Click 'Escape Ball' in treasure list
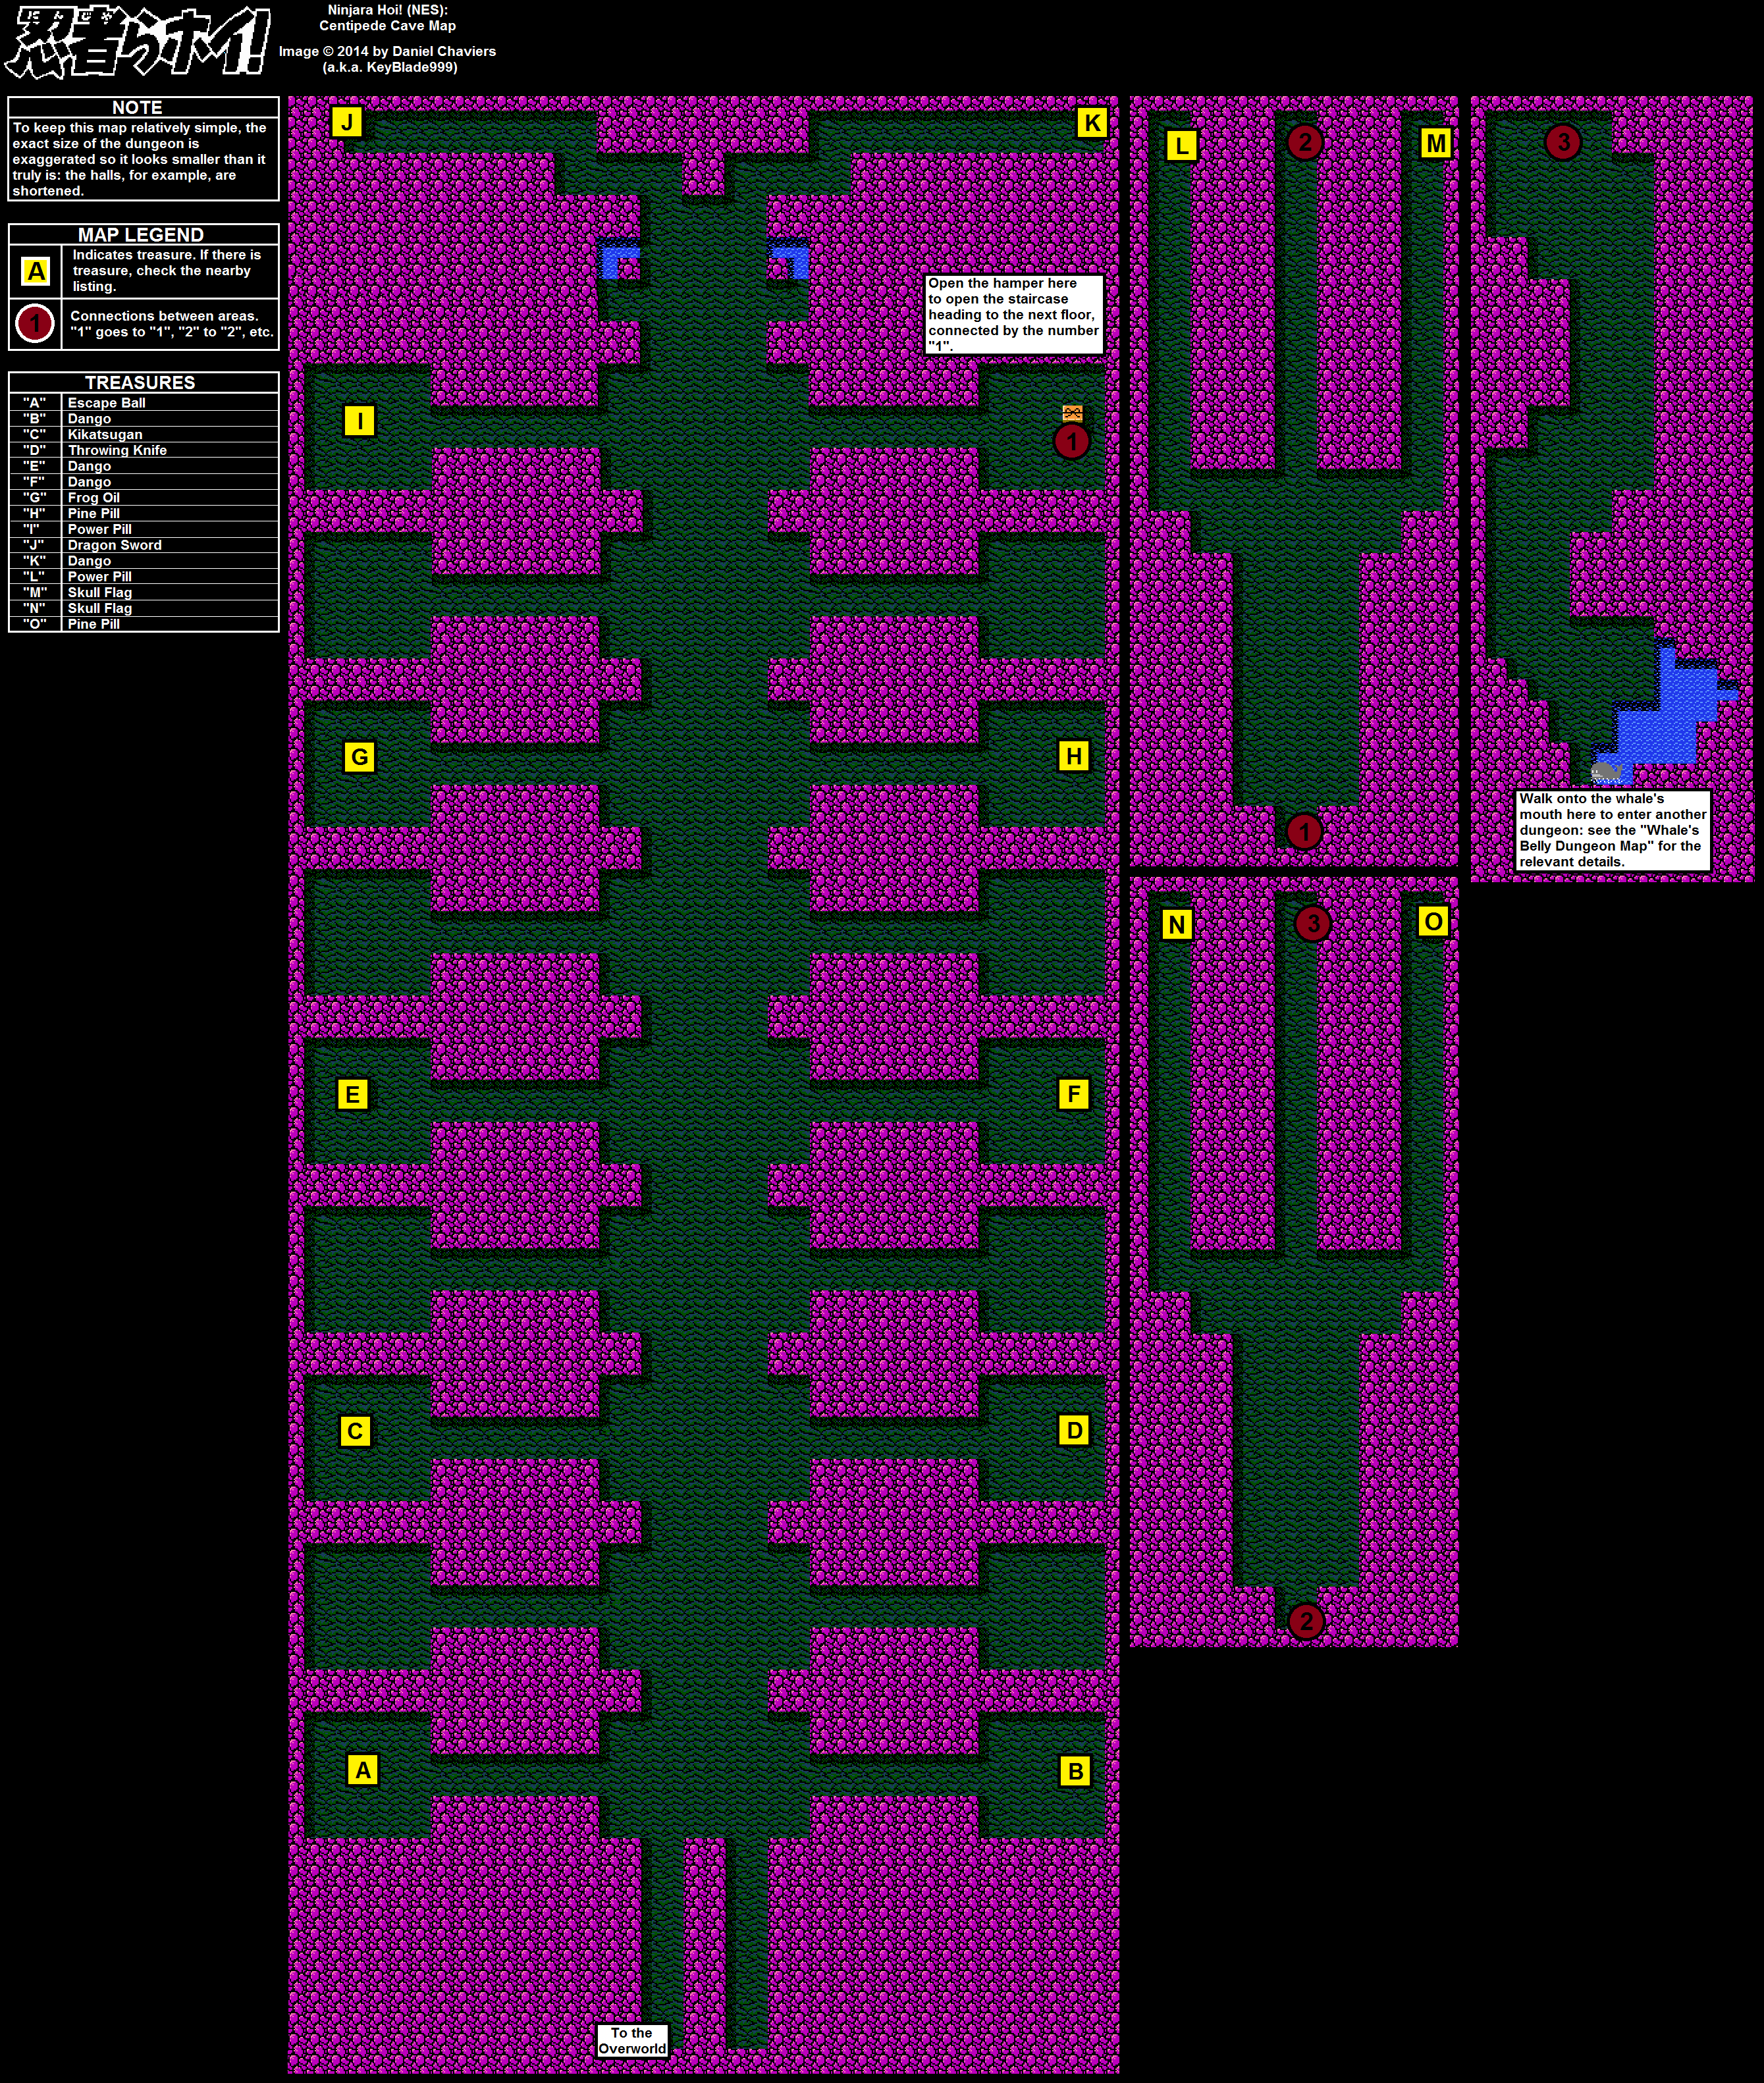The image size is (1764, 2083). coord(107,403)
